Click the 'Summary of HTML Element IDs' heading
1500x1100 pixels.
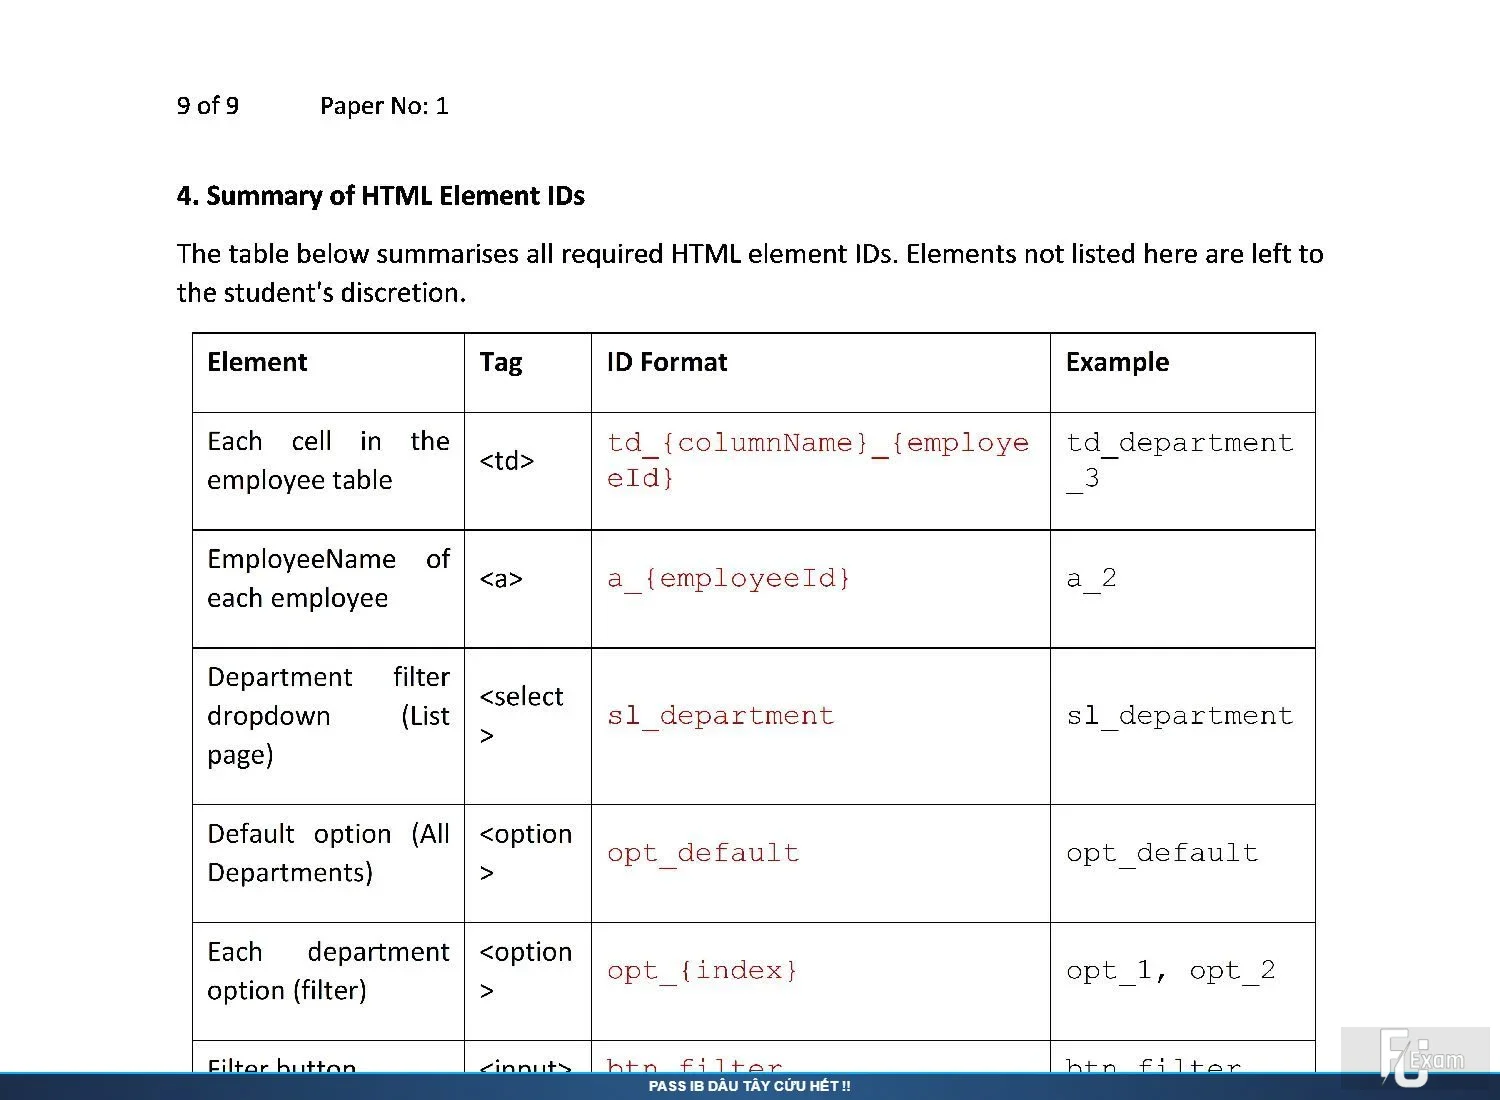coord(380,196)
